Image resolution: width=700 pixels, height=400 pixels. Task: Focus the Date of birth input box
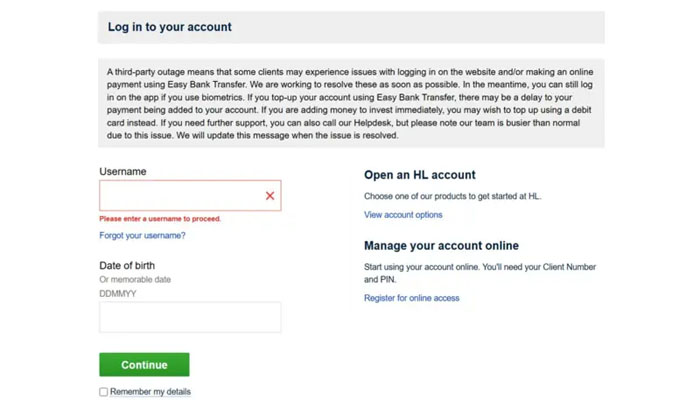click(x=190, y=318)
